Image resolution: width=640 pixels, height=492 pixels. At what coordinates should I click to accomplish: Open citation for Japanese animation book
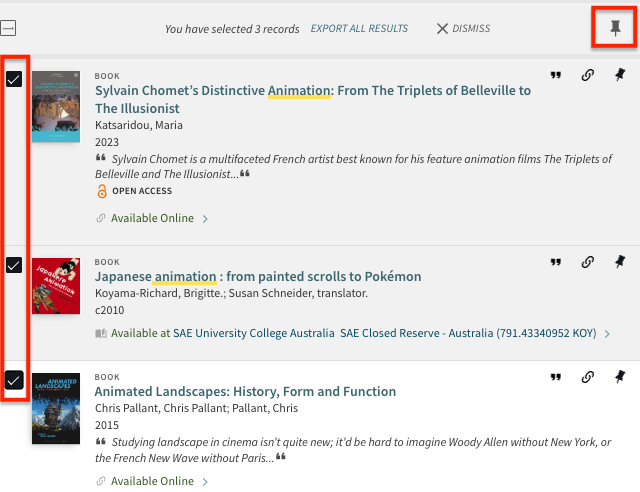[x=556, y=262]
